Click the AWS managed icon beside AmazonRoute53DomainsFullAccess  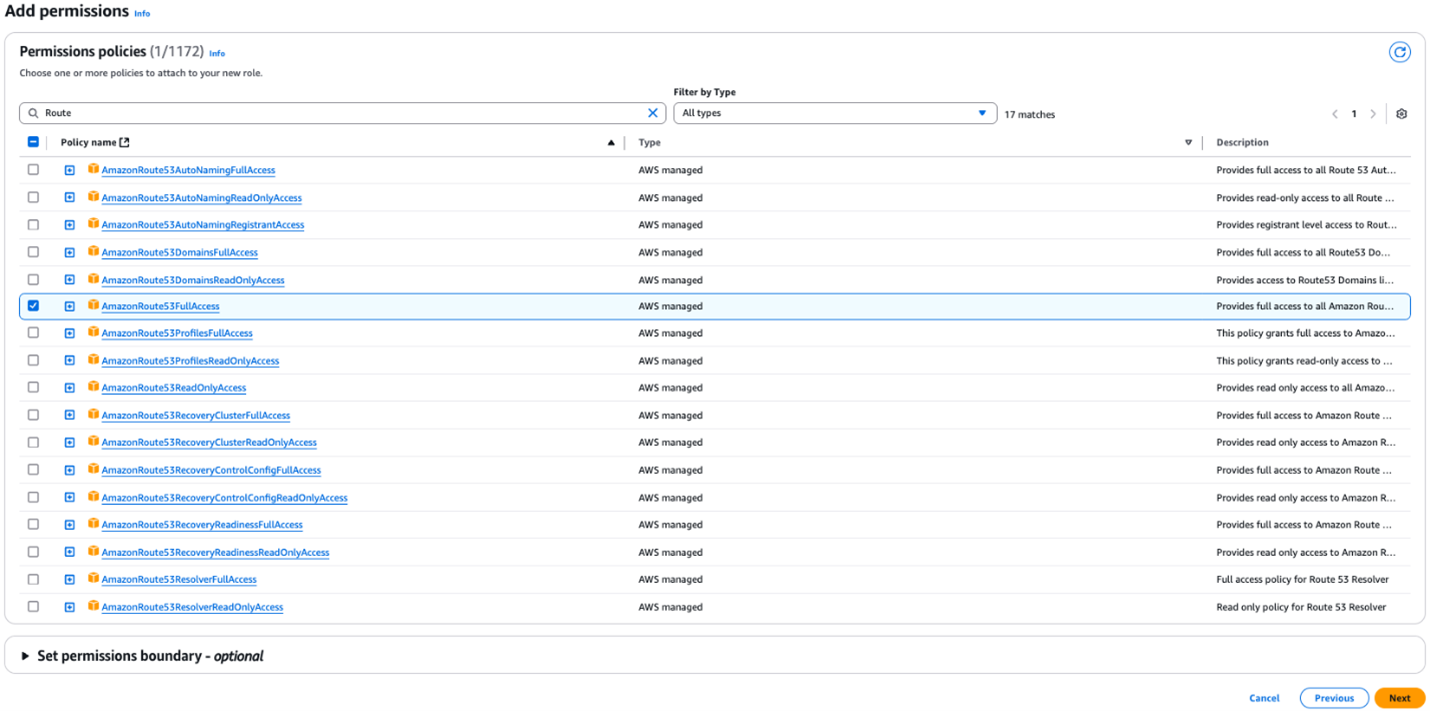92,251
